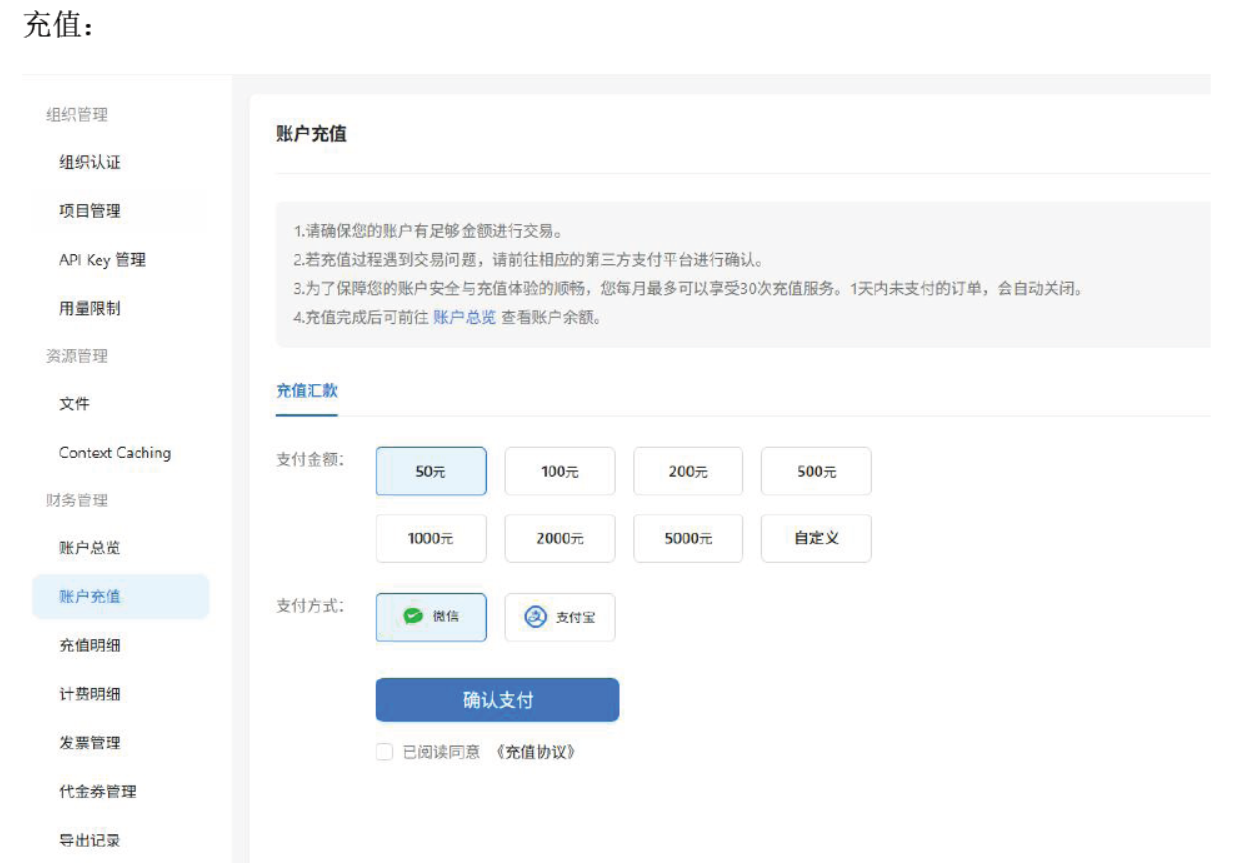Go to 代金券管理 in the sidebar
Viewport: 1250px width, 863px height.
[x=98, y=791]
